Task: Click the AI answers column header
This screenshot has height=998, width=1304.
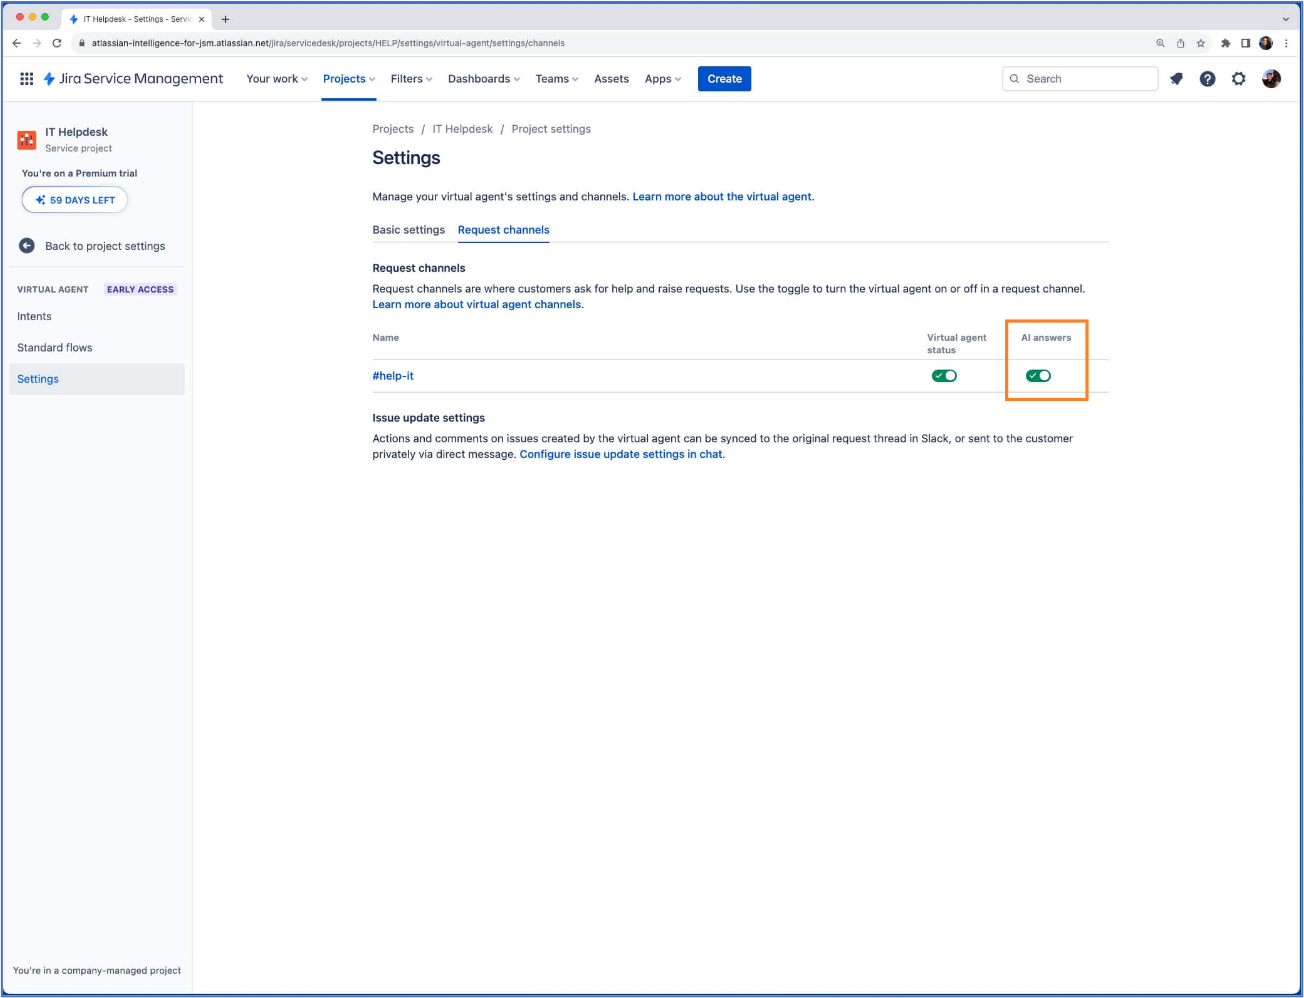Action: click(1046, 338)
